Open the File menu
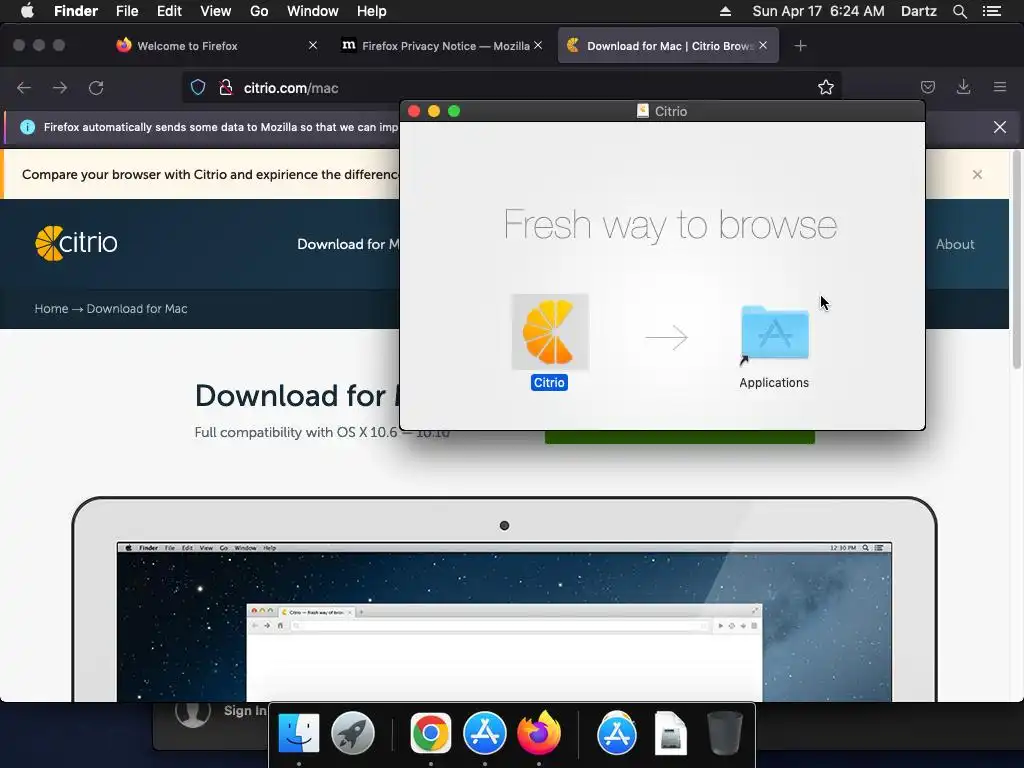This screenshot has width=1024, height=768. (127, 11)
